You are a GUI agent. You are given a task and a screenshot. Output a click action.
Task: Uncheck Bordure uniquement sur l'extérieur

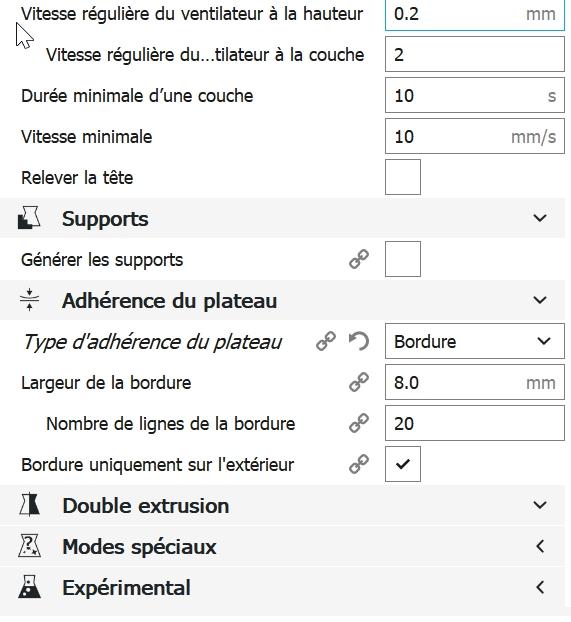pos(403,464)
